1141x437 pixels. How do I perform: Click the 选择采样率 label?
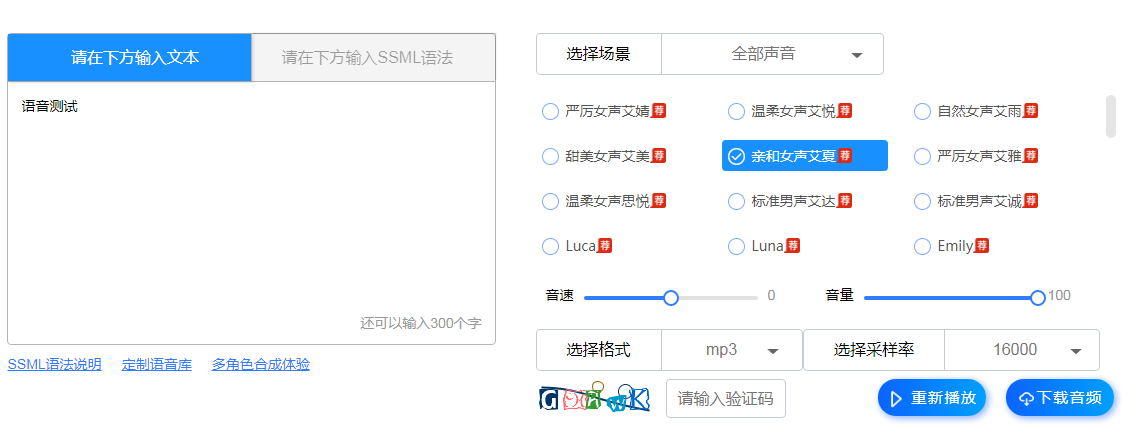click(874, 350)
